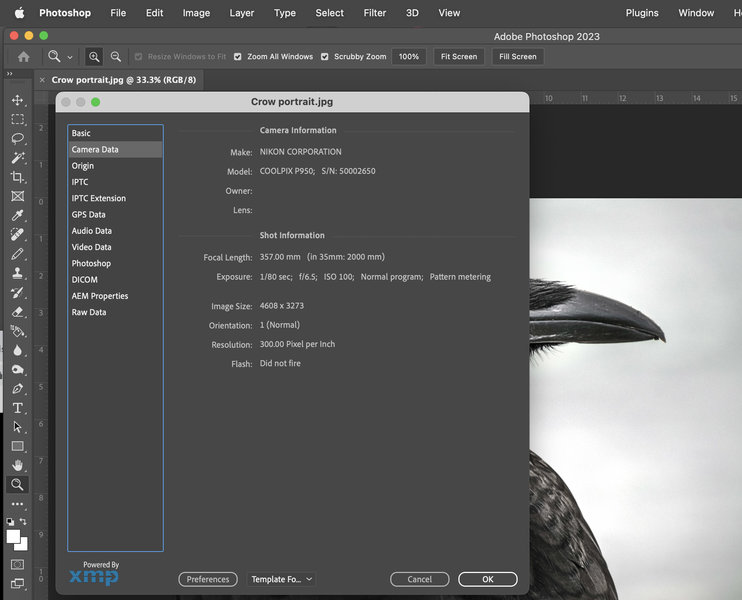Image resolution: width=742 pixels, height=600 pixels.
Task: Select the AEM Properties section
Action: pos(115,296)
